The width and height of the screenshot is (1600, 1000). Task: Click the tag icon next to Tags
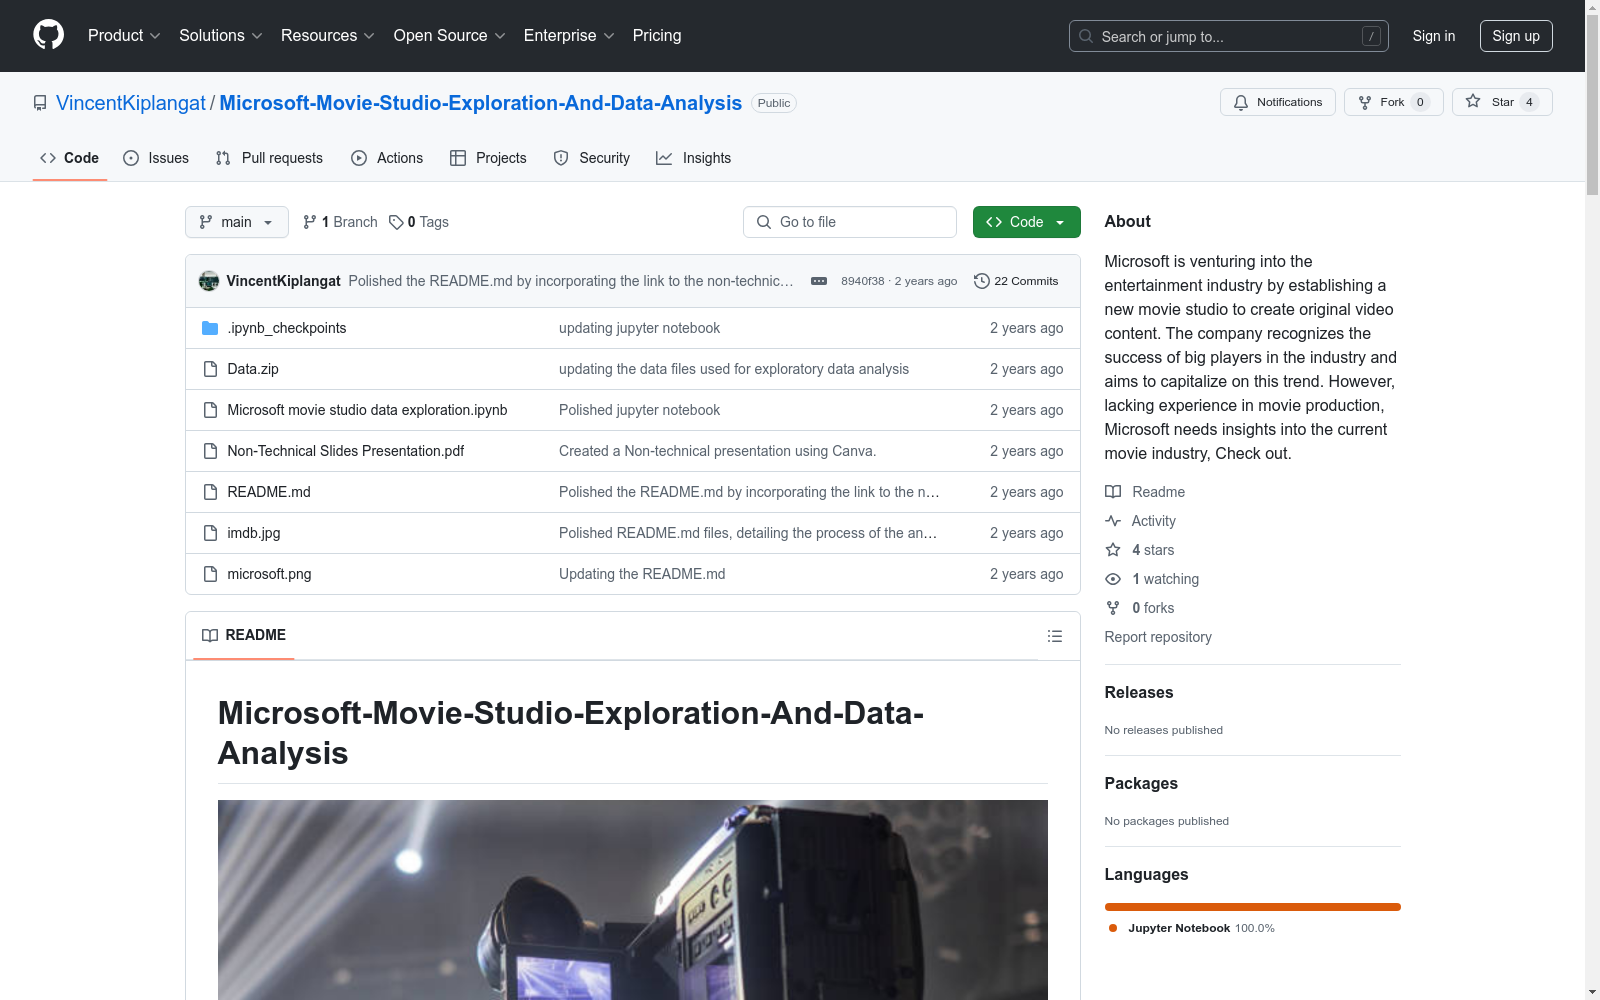pyautogui.click(x=396, y=222)
